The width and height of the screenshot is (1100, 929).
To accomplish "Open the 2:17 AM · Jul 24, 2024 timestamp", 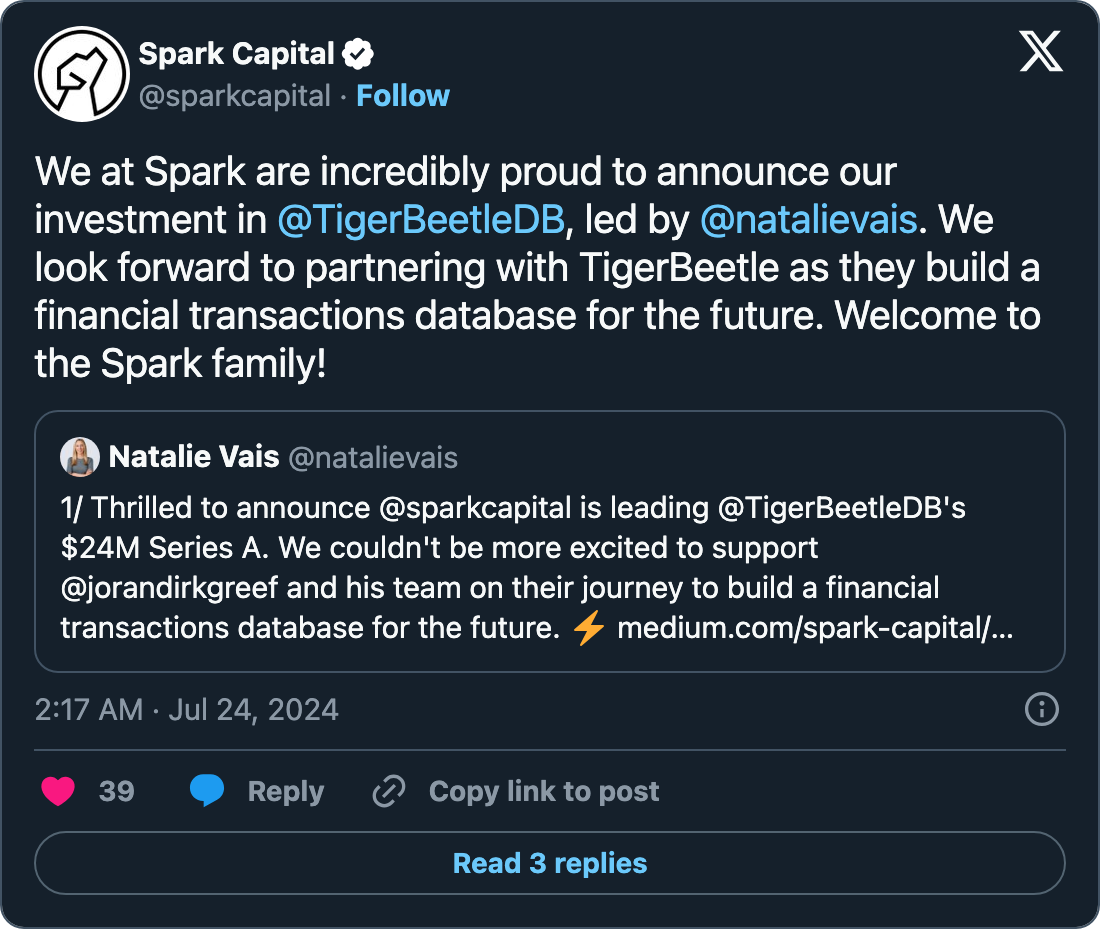I will click(187, 710).
